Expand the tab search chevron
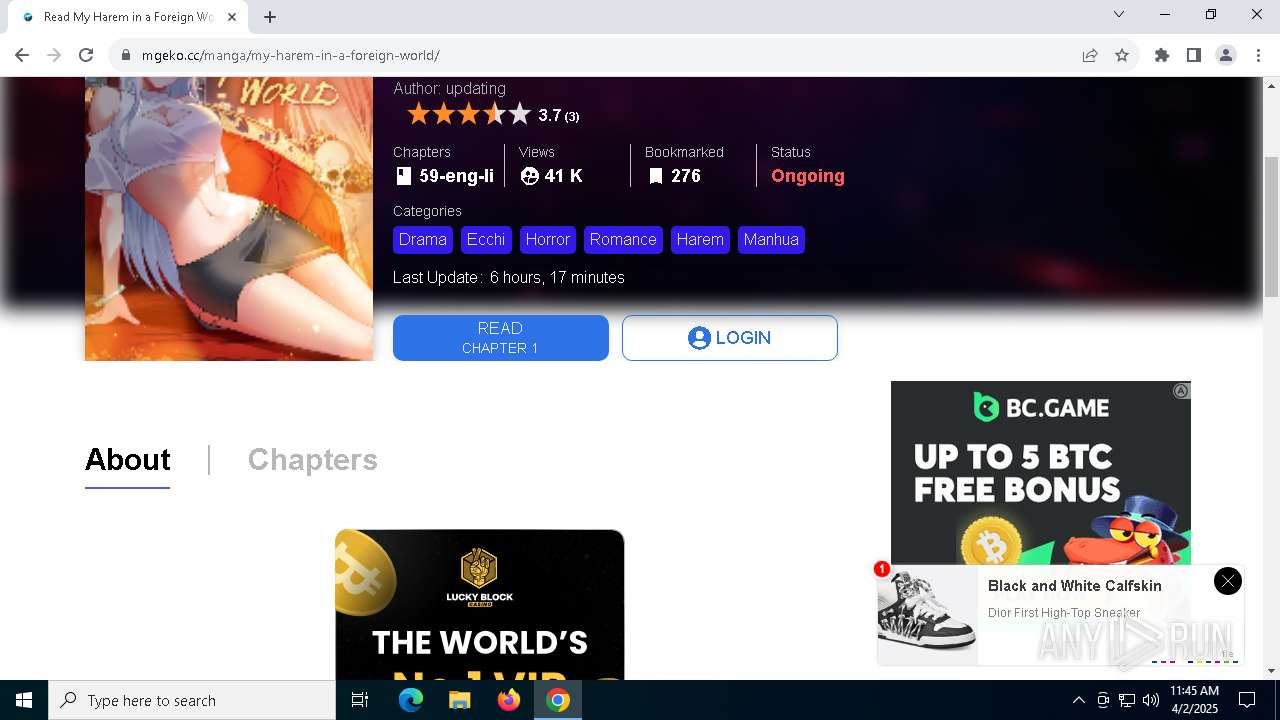 pyautogui.click(x=1119, y=14)
